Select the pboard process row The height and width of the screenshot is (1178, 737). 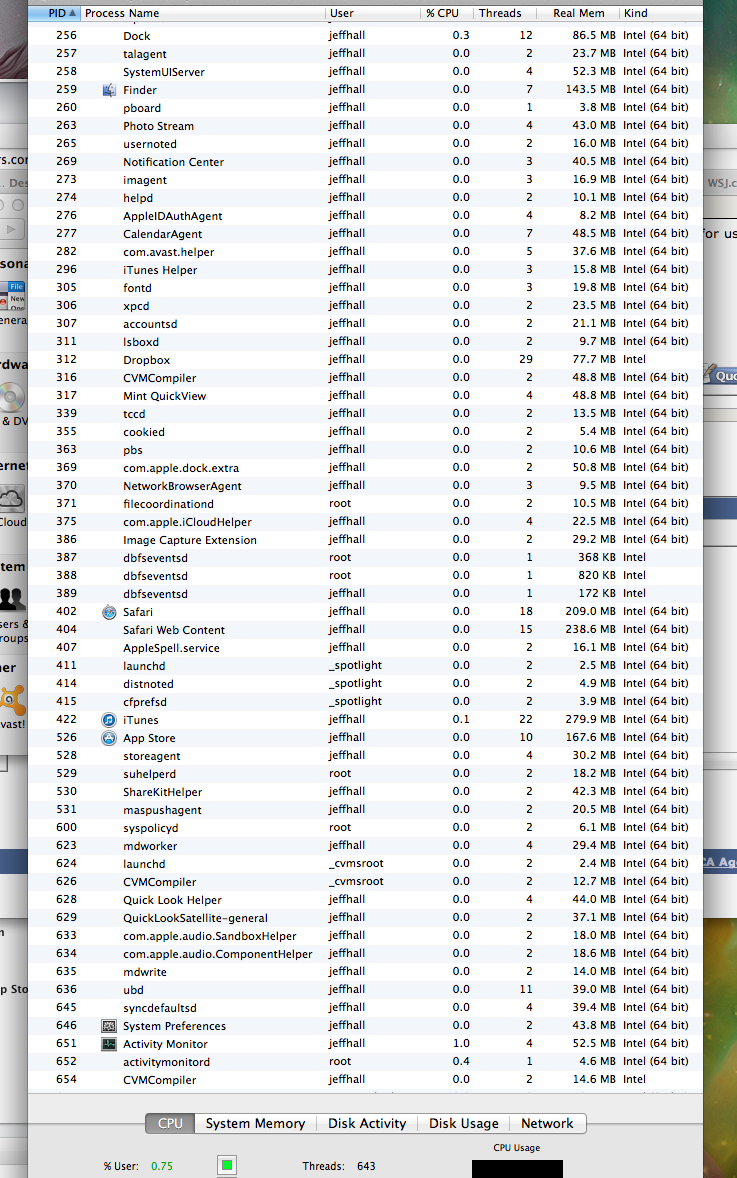(365, 108)
